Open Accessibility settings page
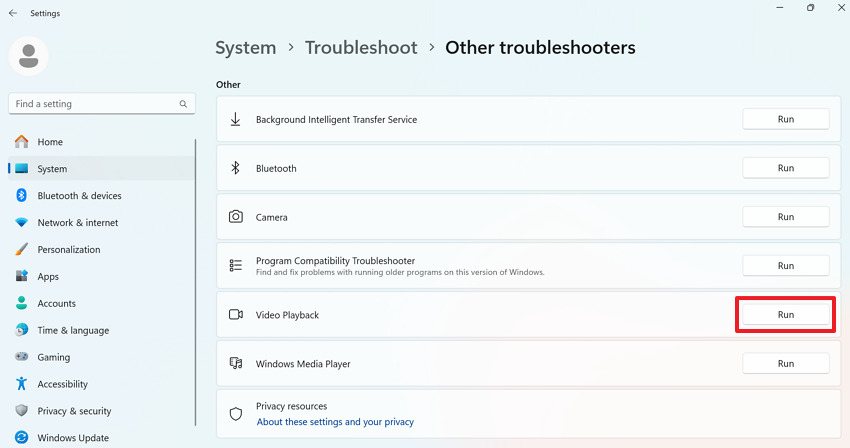850x448 pixels. coord(101,383)
